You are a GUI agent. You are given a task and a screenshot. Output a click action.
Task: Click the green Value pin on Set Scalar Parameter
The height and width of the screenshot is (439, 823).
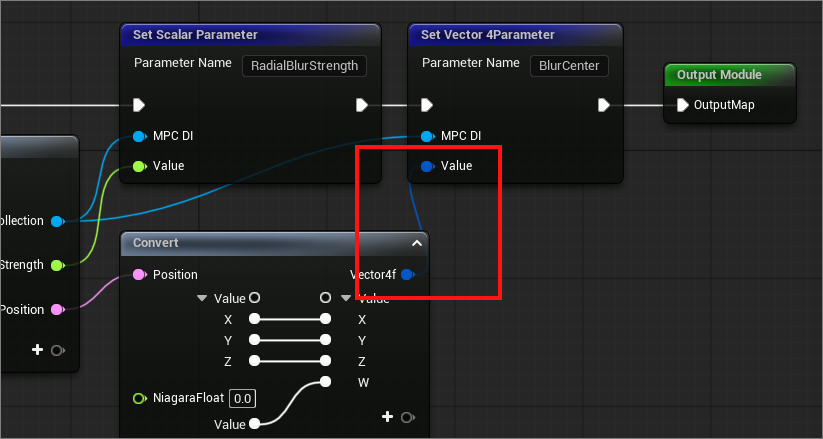point(139,165)
